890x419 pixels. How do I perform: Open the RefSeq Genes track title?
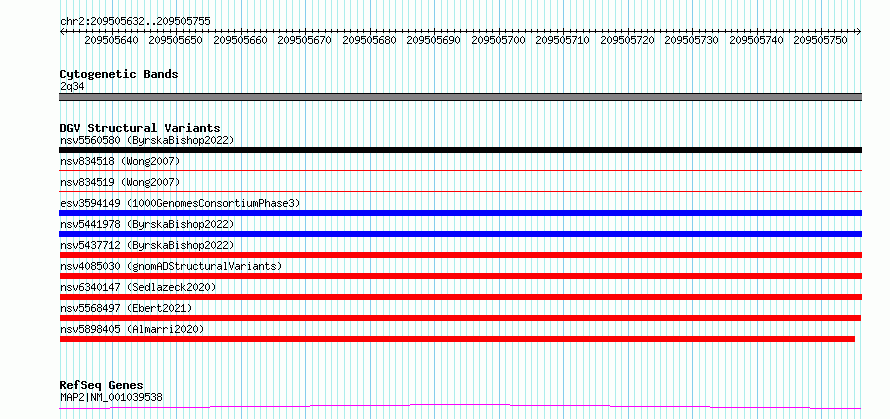pyautogui.click(x=101, y=386)
